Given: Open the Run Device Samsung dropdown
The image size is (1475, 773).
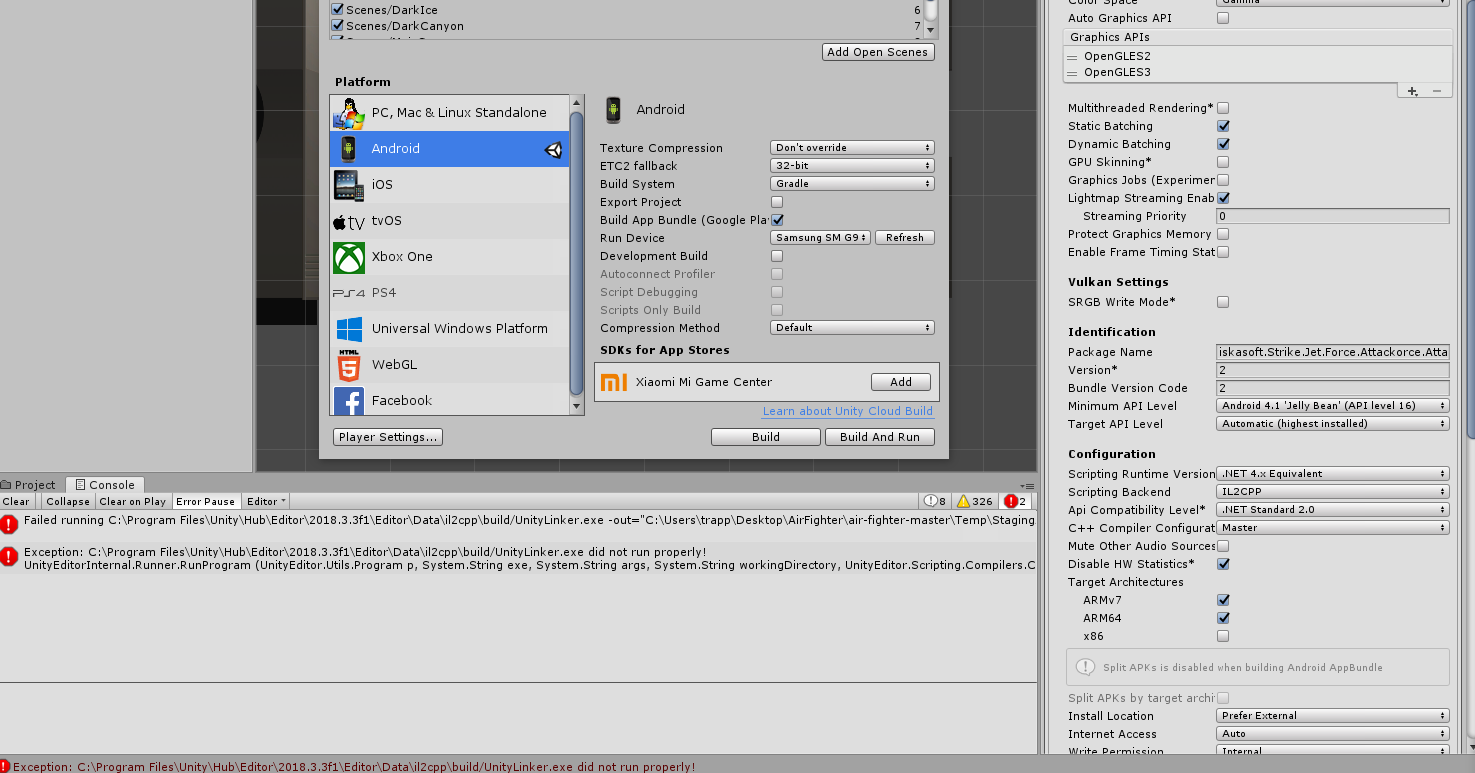Looking at the screenshot, I should click(x=820, y=238).
